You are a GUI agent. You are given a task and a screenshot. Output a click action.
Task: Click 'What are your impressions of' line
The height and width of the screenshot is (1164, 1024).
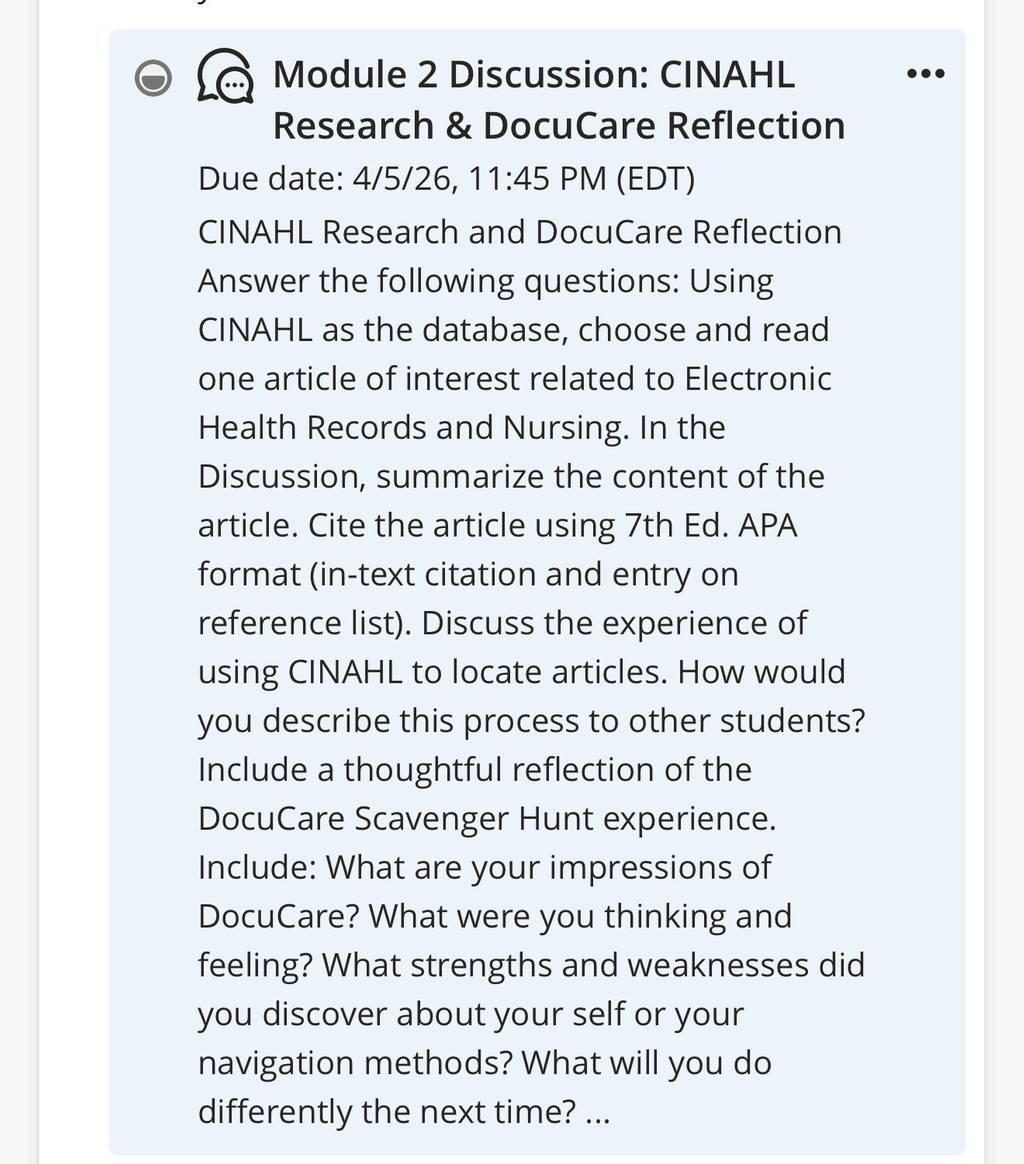point(549,868)
